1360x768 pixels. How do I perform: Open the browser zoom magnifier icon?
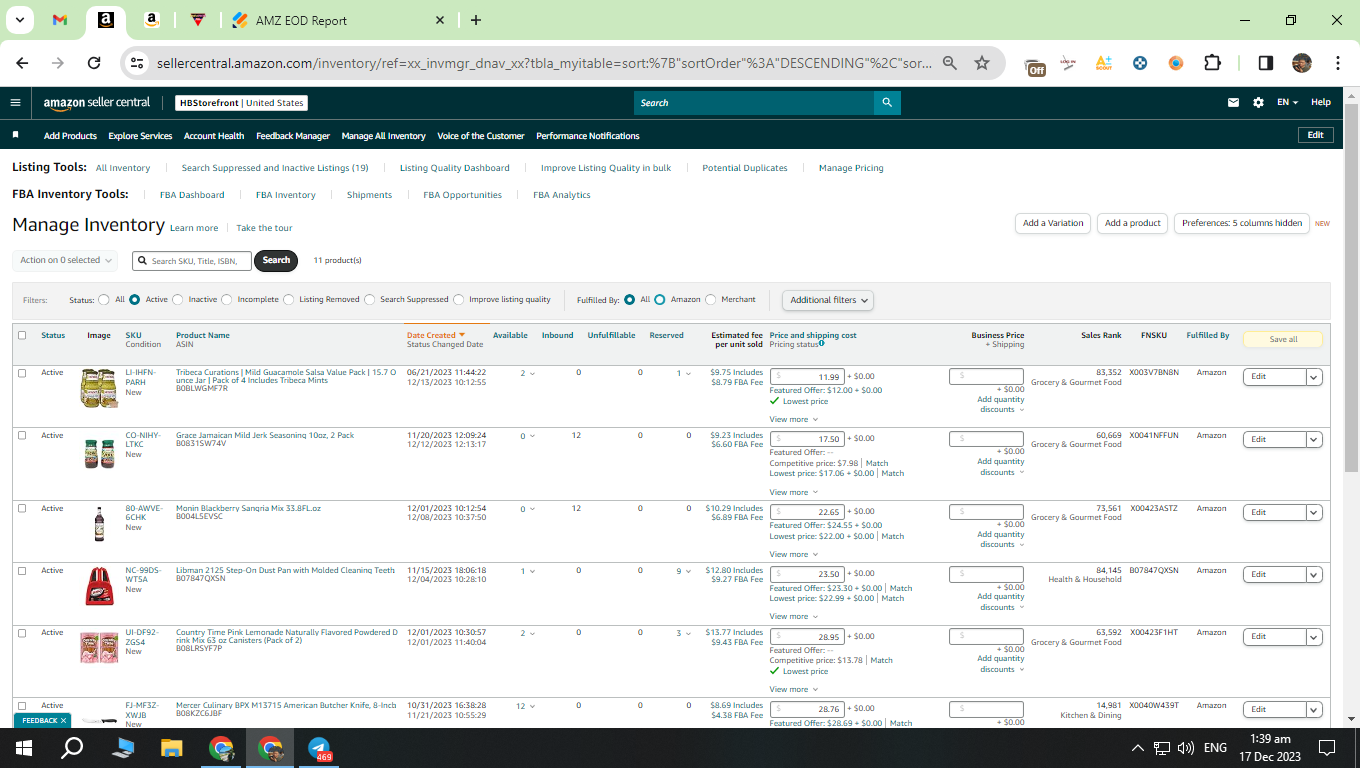[x=950, y=63]
